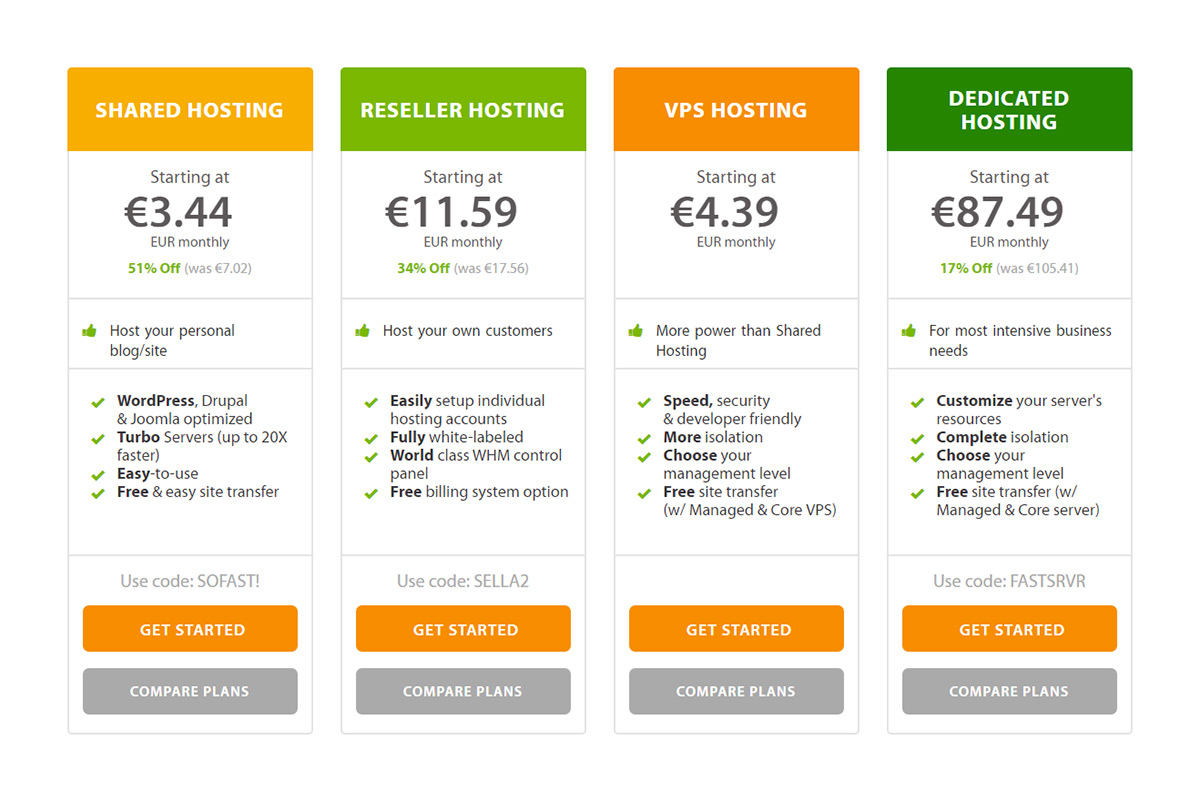Click thumbs-up icon for 'most intensive business needs'
1200x801 pixels.
[x=909, y=330]
